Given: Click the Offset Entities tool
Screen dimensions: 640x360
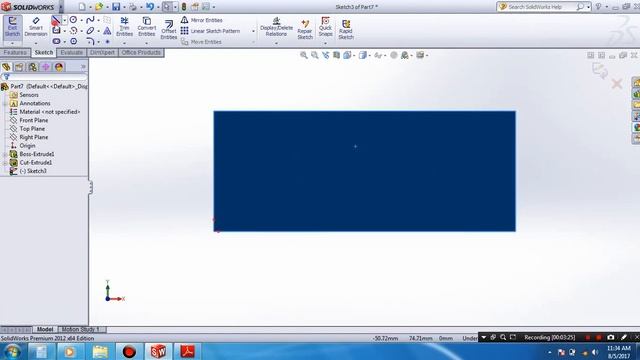Looking at the screenshot, I should click(x=169, y=29).
